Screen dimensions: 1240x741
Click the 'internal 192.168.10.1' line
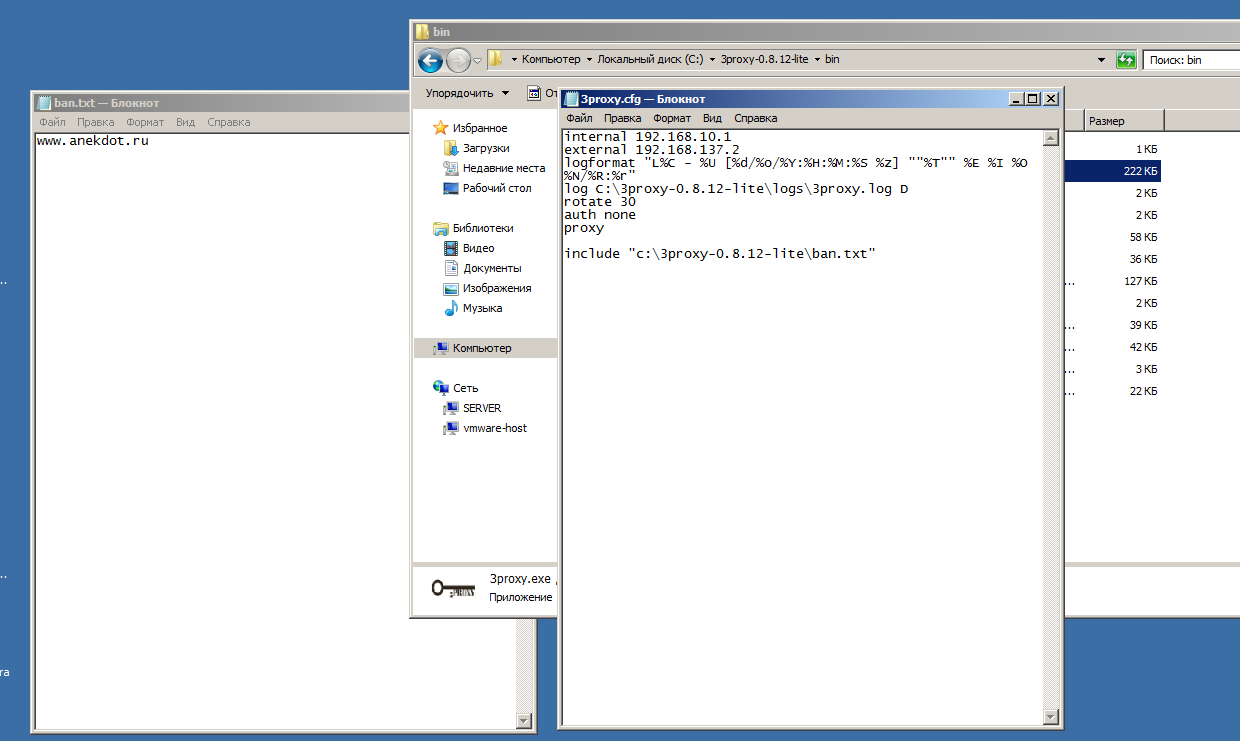(x=648, y=137)
